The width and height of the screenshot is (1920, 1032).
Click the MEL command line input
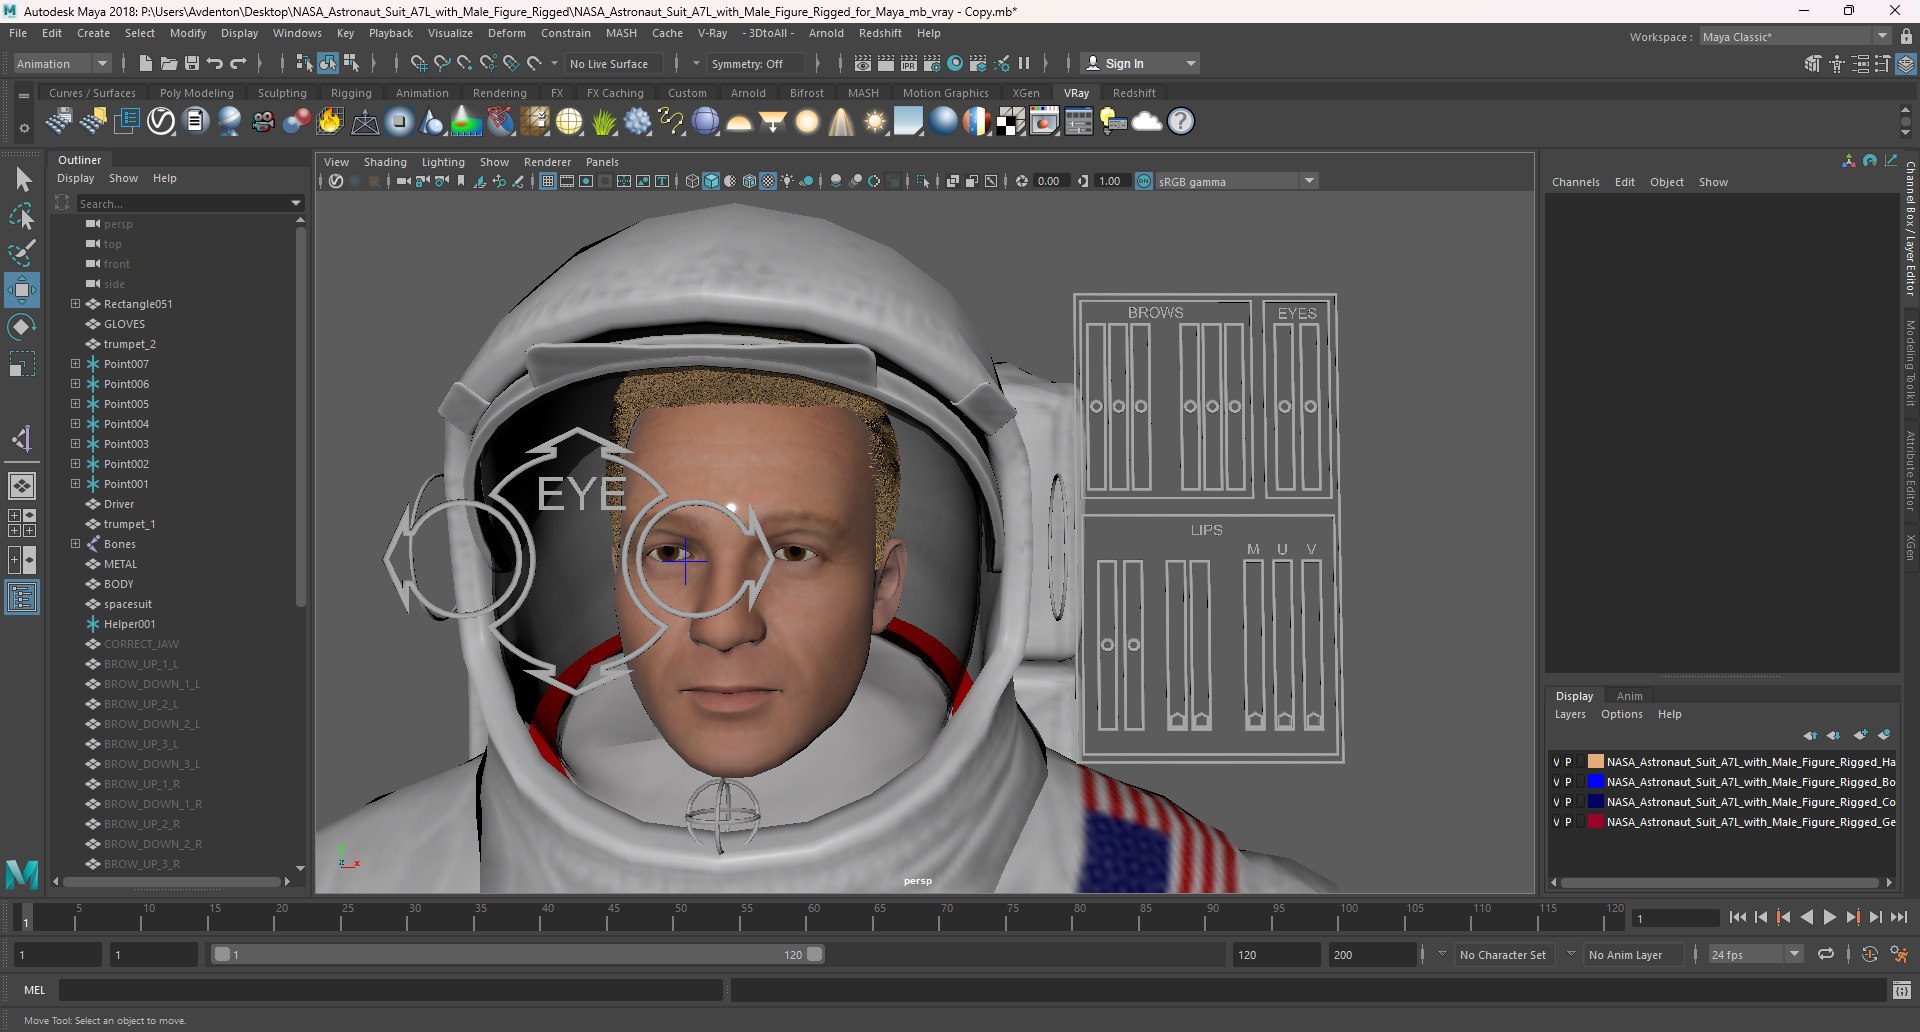pyautogui.click(x=390, y=990)
